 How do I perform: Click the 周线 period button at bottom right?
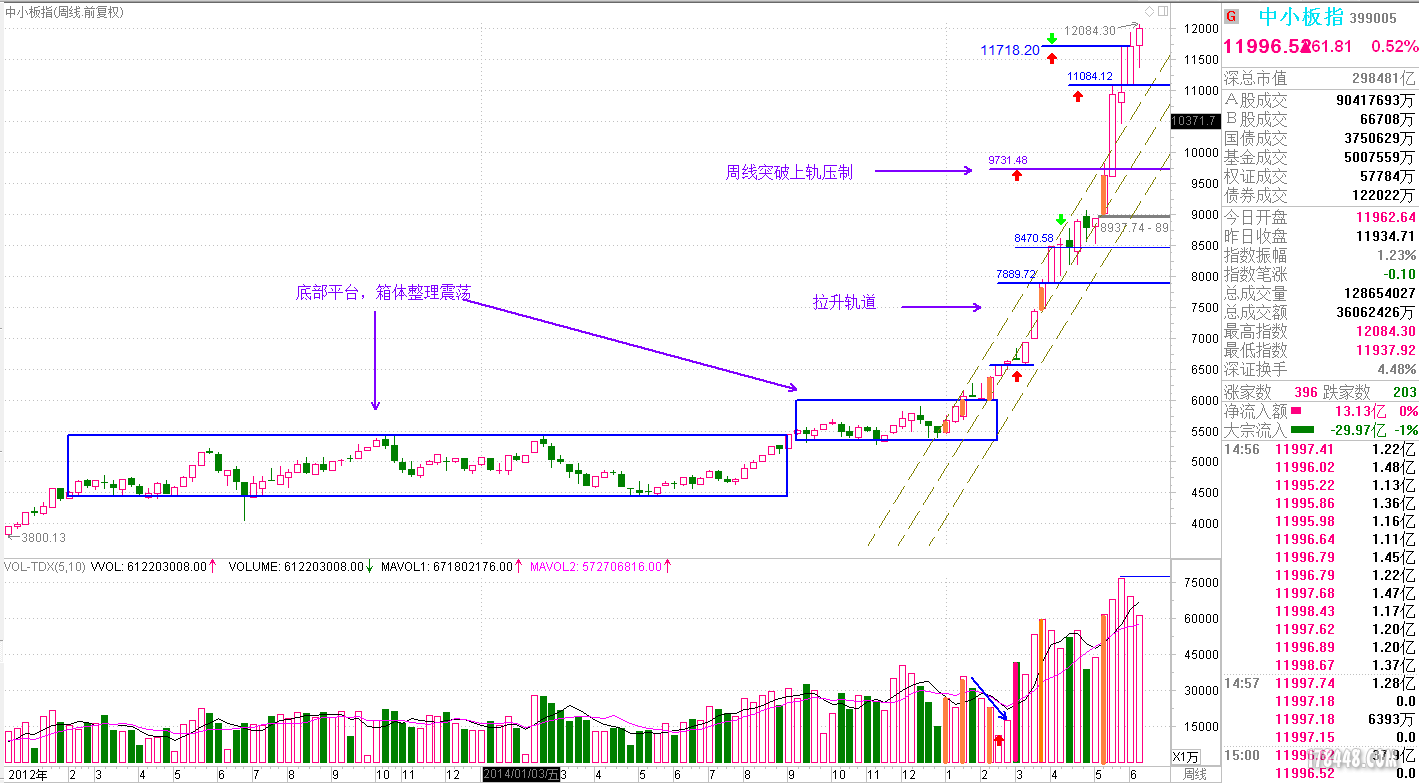(1194, 774)
